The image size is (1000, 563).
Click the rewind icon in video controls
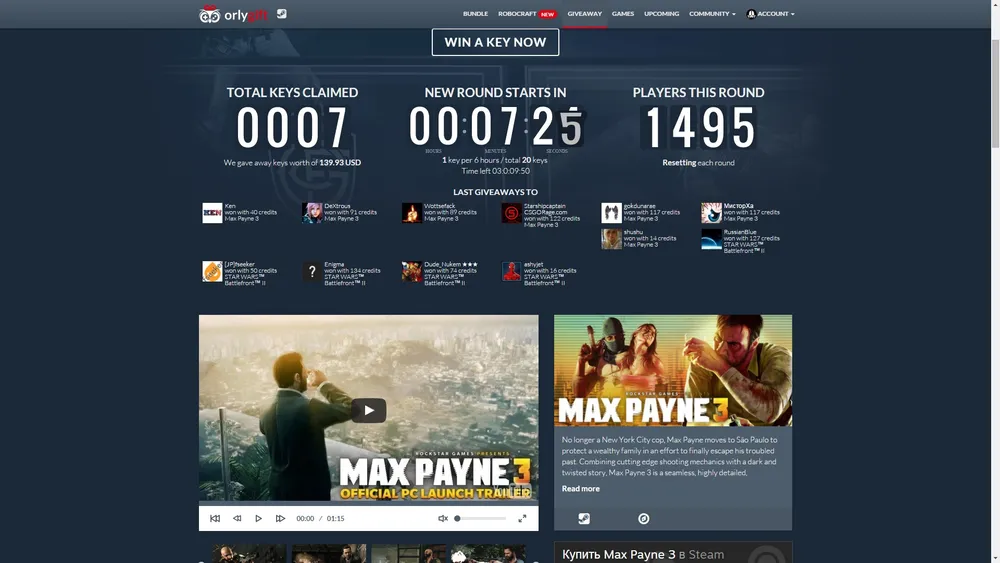click(237, 519)
